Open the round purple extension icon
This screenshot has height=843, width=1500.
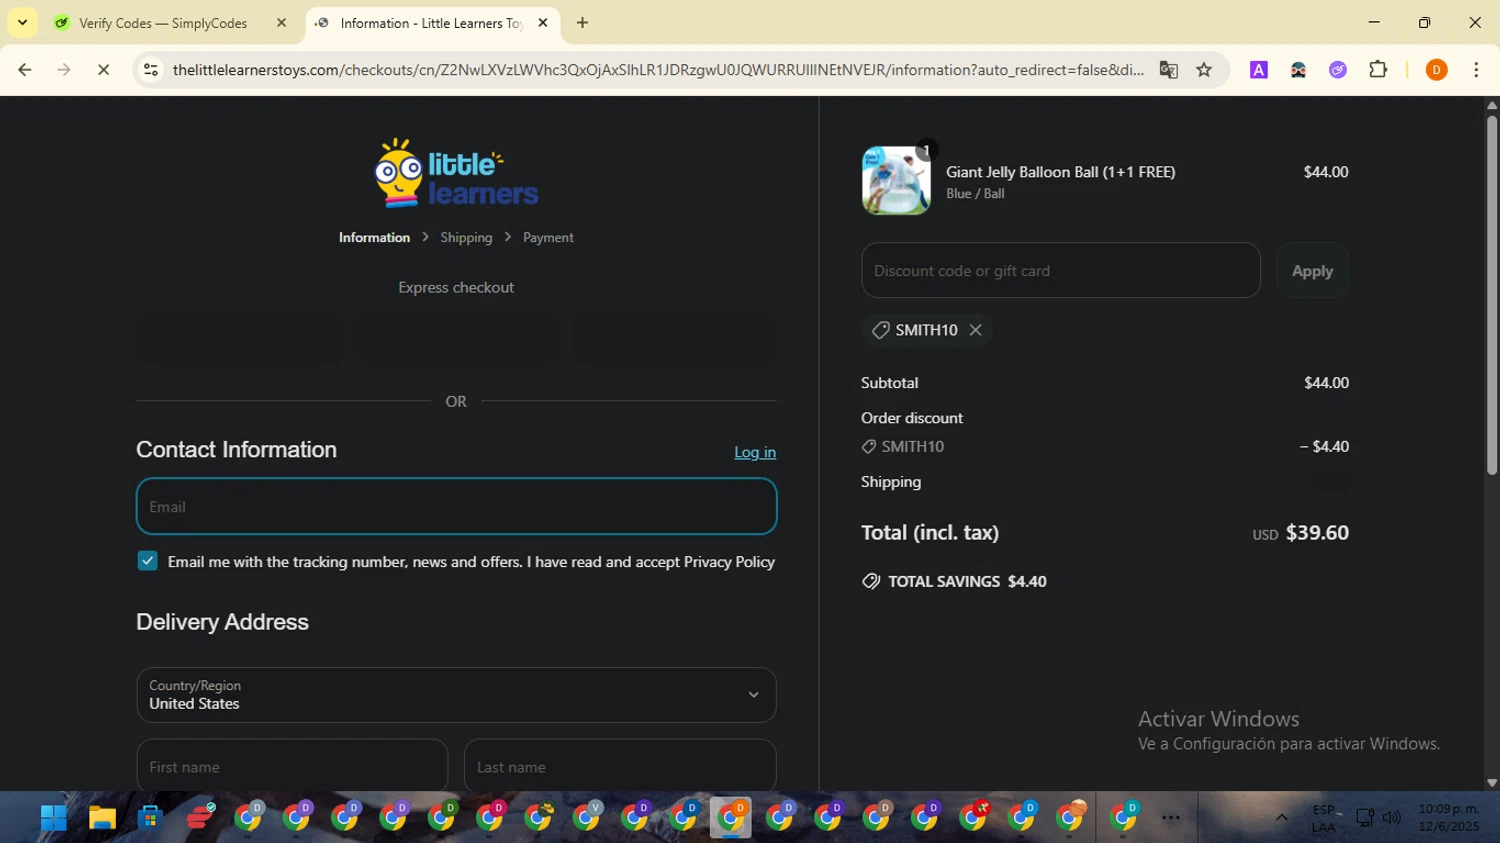point(1338,70)
